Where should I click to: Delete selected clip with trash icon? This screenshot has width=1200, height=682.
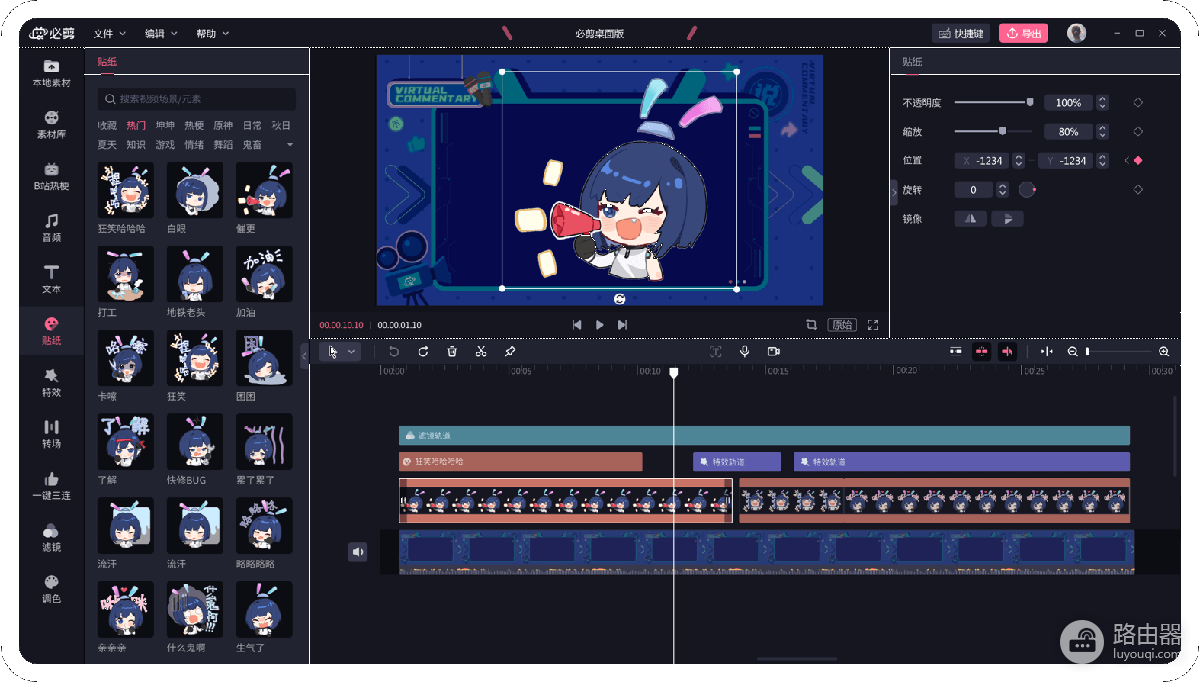[x=452, y=352]
